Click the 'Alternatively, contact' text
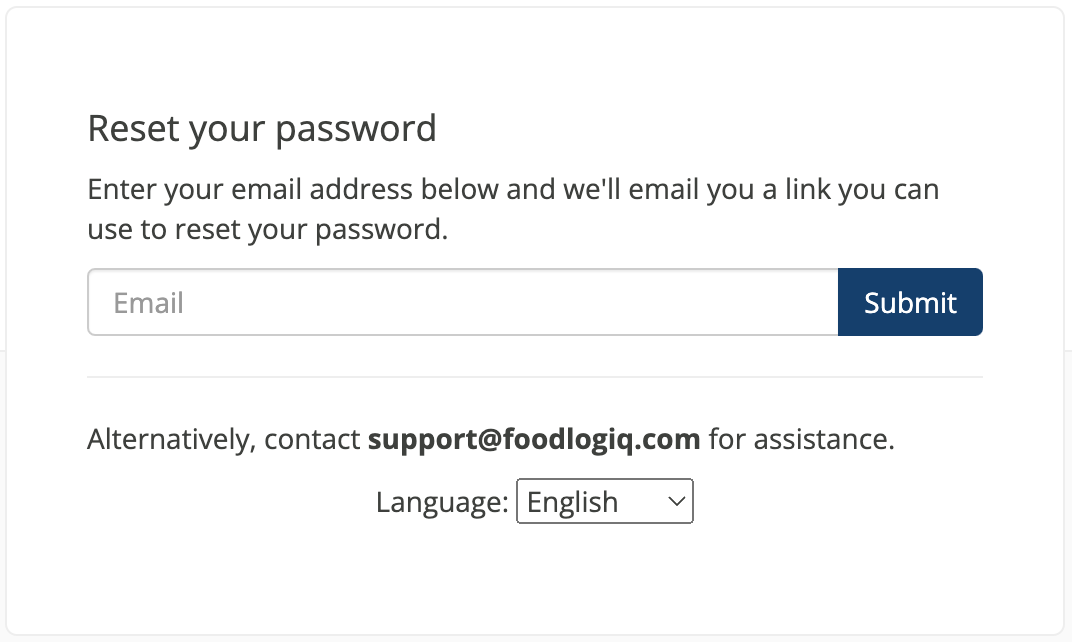This screenshot has width=1072, height=642. tap(224, 439)
